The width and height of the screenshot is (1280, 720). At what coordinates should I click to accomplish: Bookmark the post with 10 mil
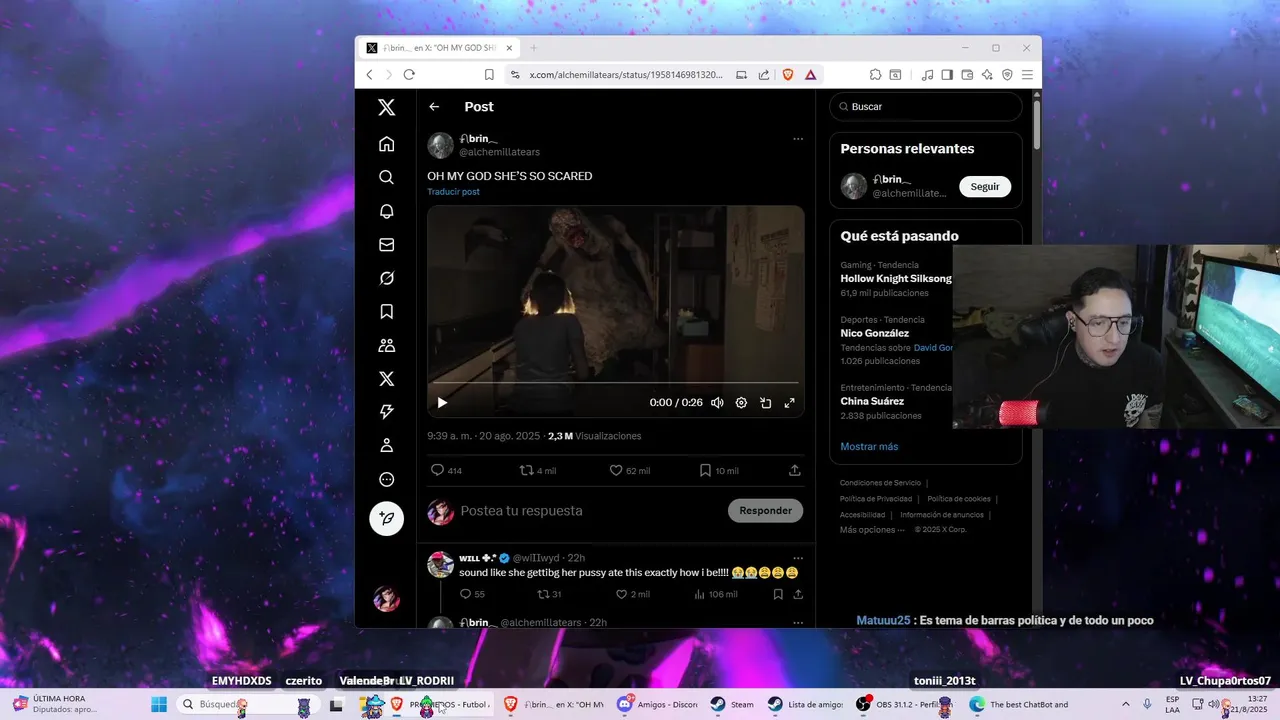[719, 471]
